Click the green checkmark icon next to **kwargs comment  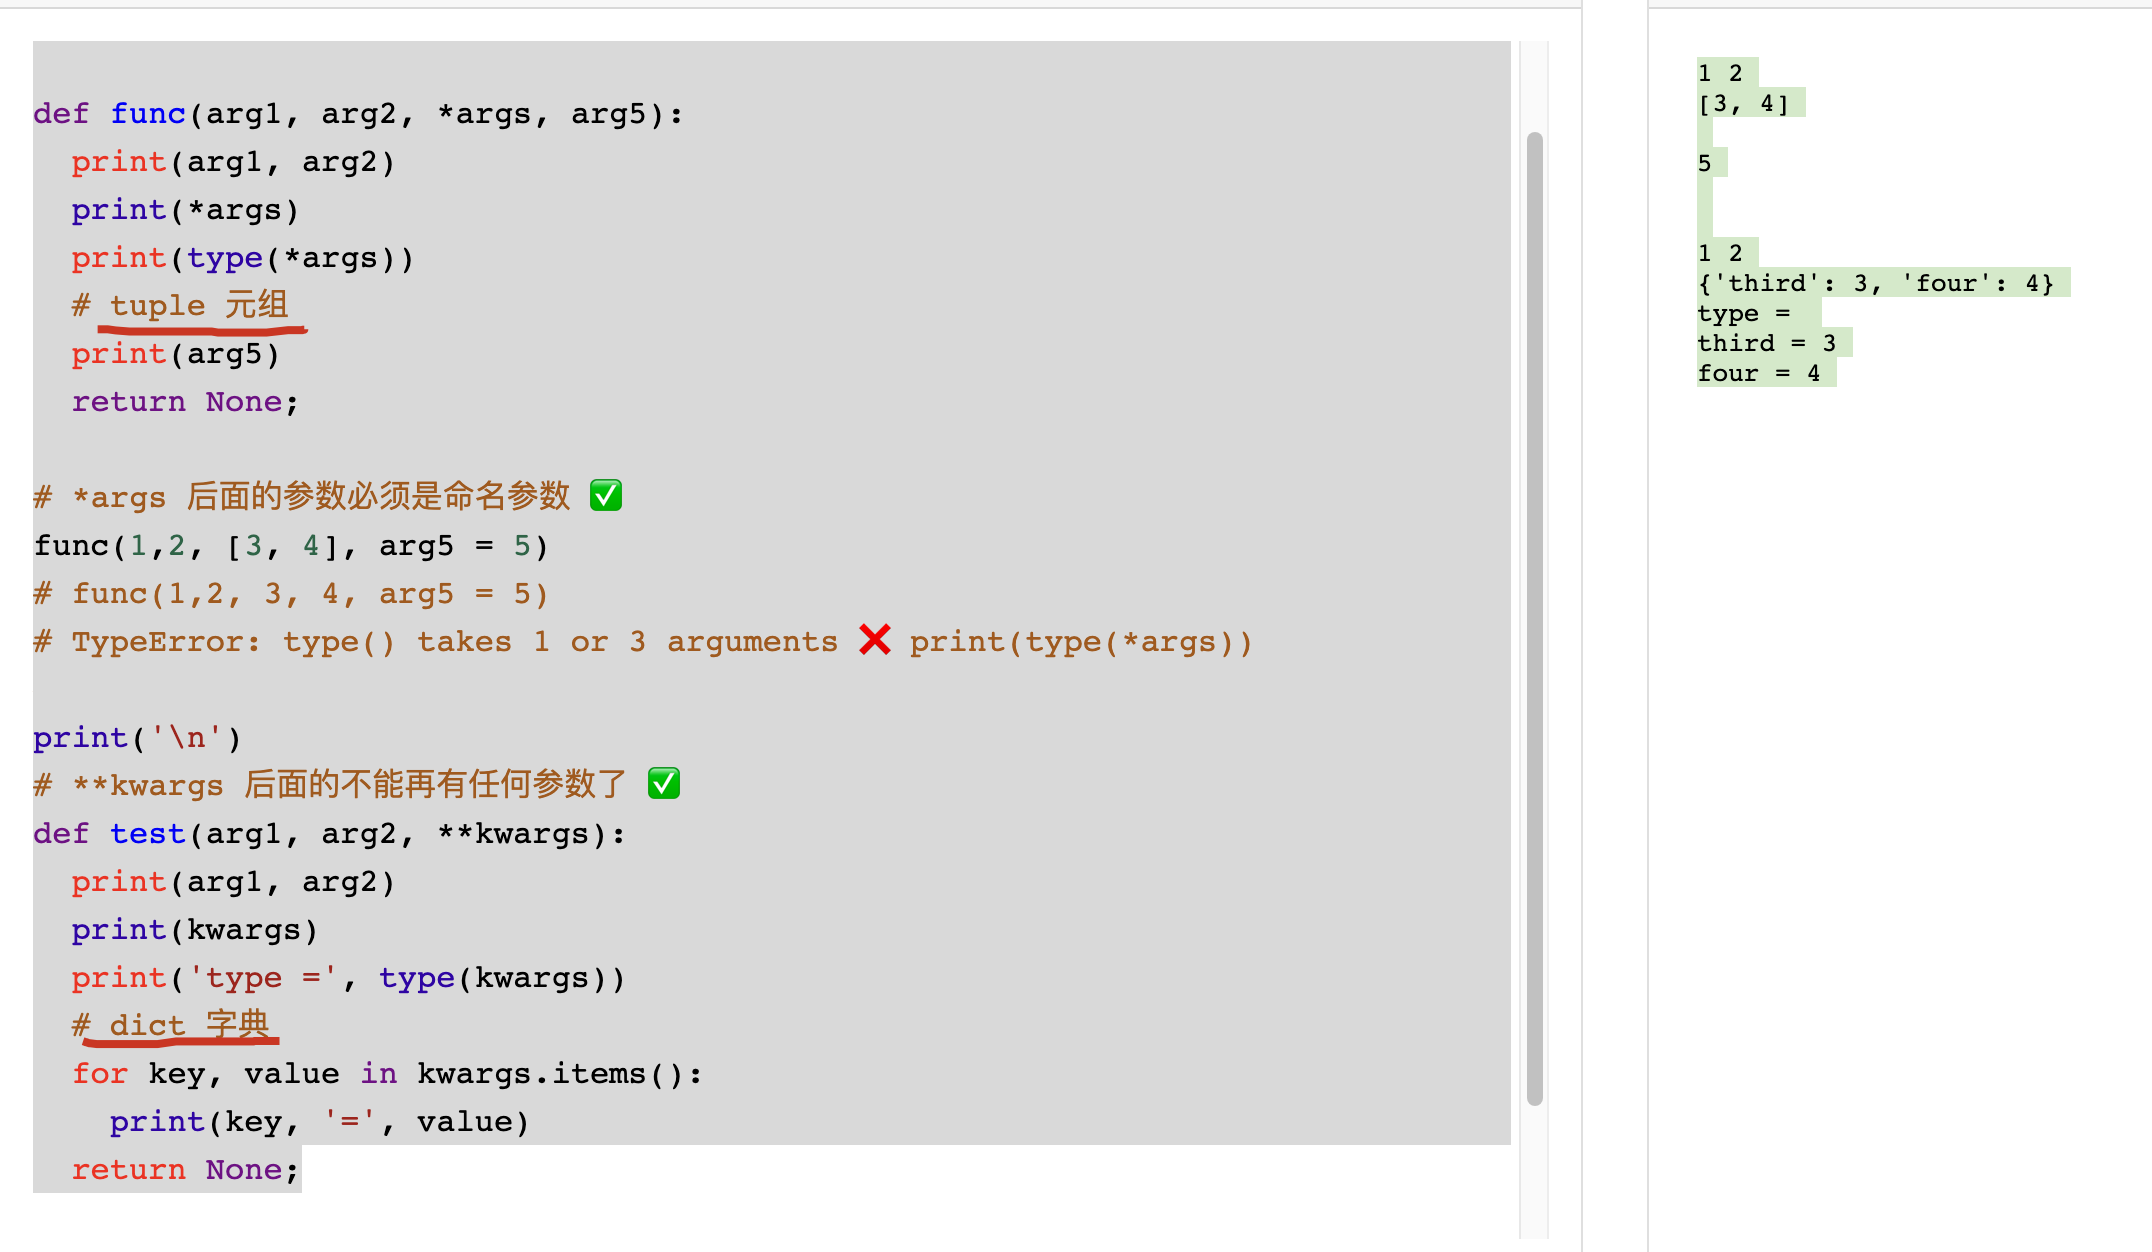(669, 785)
